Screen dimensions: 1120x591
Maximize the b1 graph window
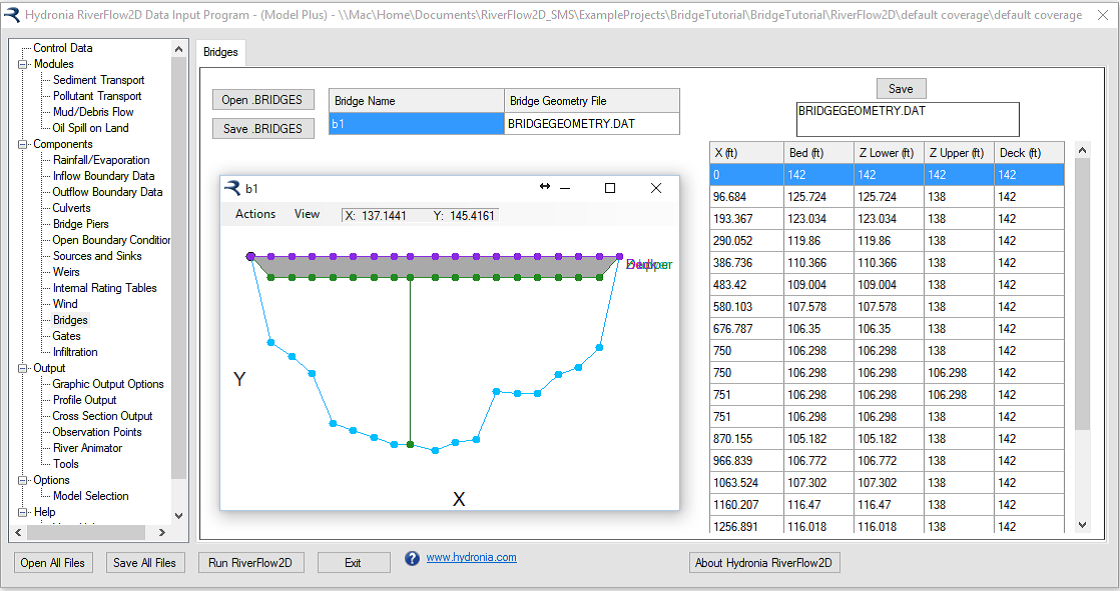pos(610,188)
